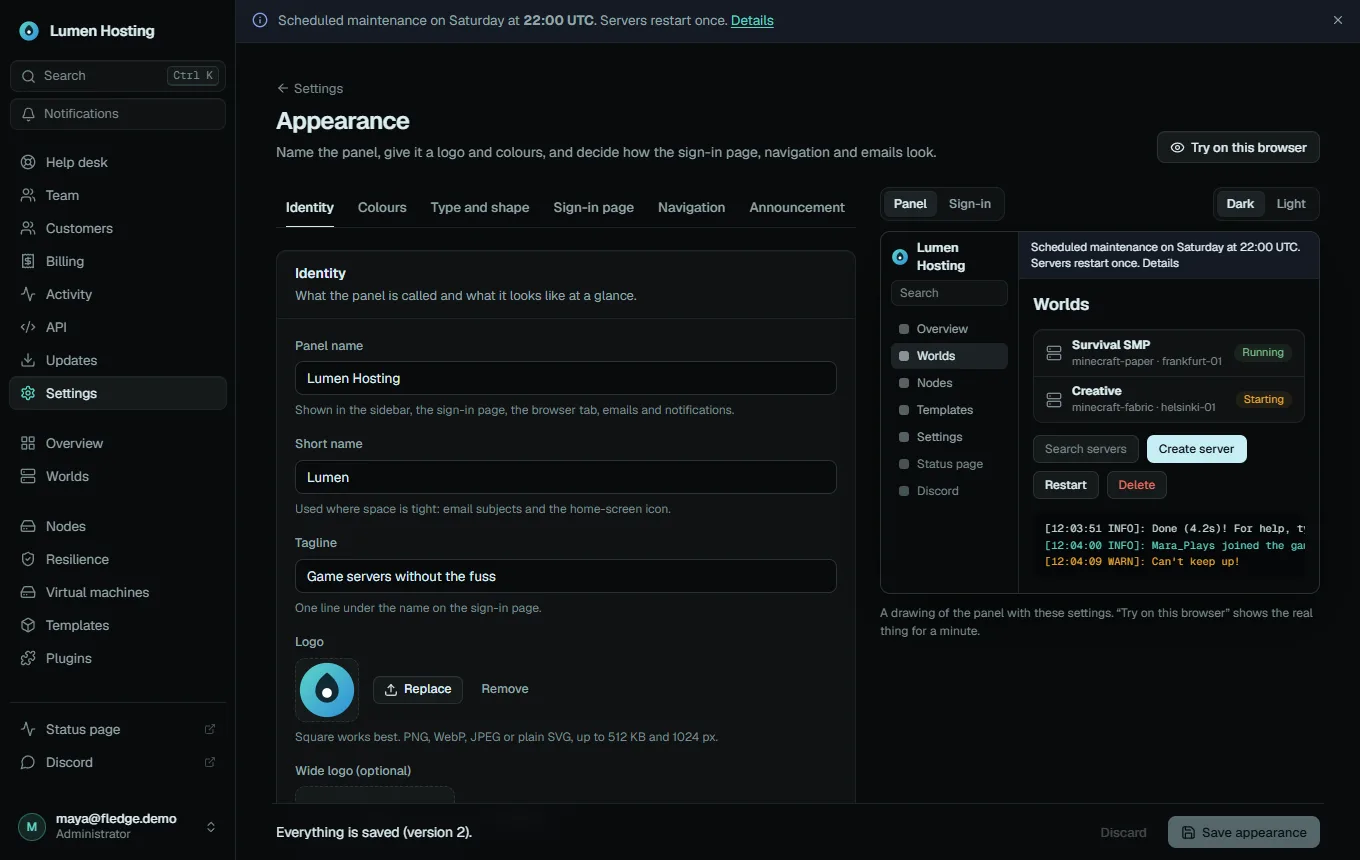Click the square logo thumbnail
Screen dimensions: 1360x860
point(327,689)
